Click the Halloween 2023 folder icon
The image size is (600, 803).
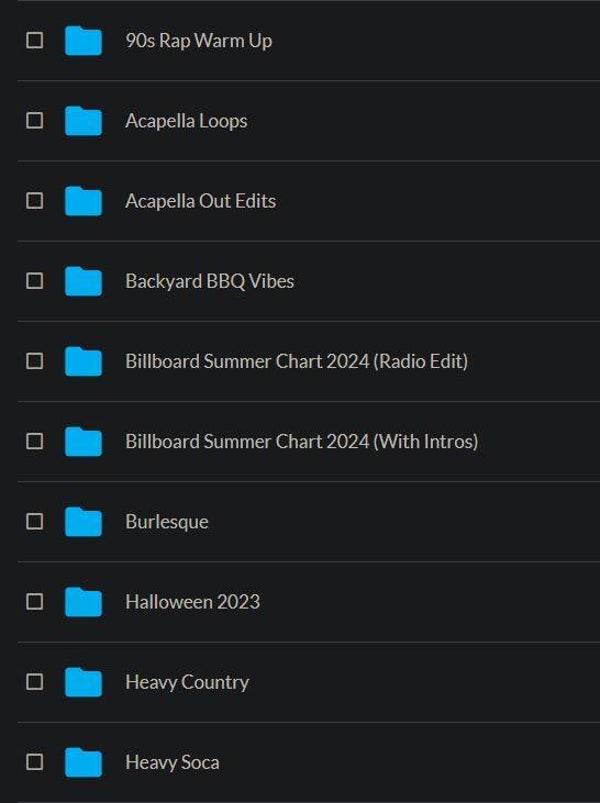point(83,602)
